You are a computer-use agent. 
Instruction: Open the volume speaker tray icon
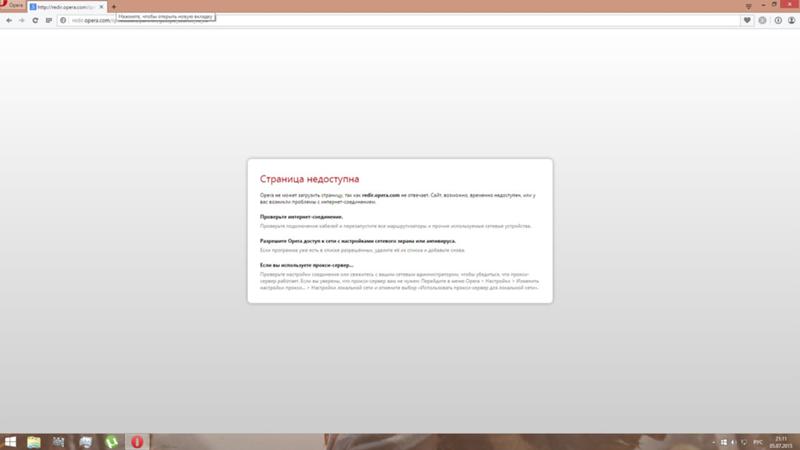(x=734, y=442)
